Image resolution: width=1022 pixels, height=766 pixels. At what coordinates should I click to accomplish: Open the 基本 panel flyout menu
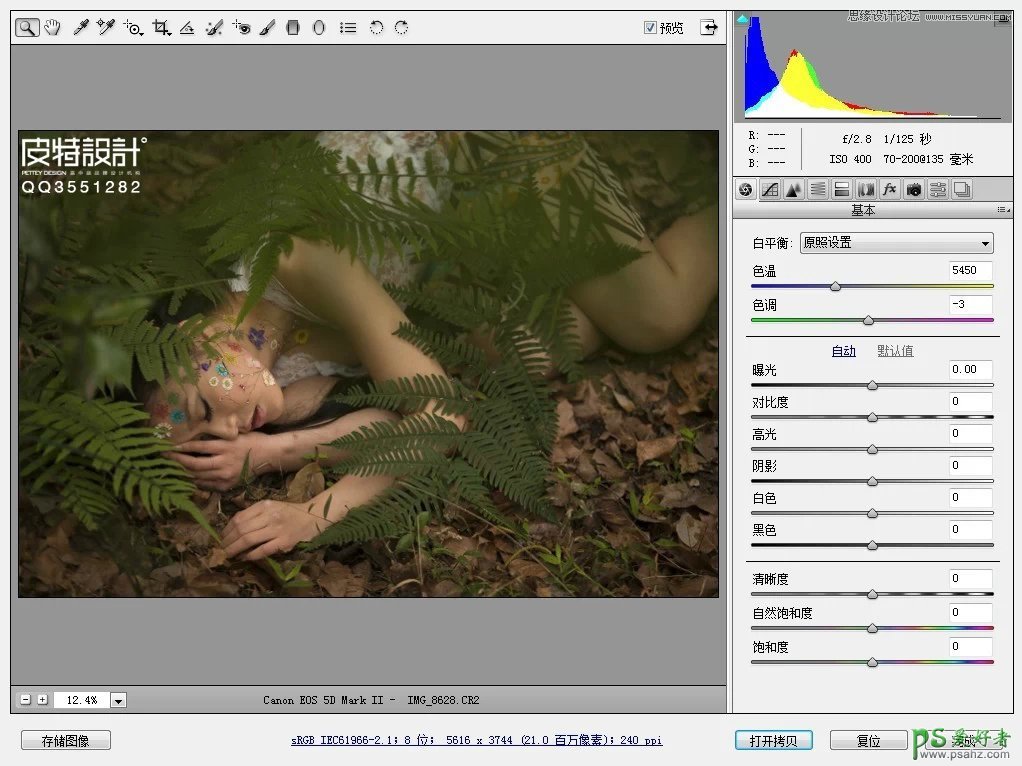tap(1002, 211)
